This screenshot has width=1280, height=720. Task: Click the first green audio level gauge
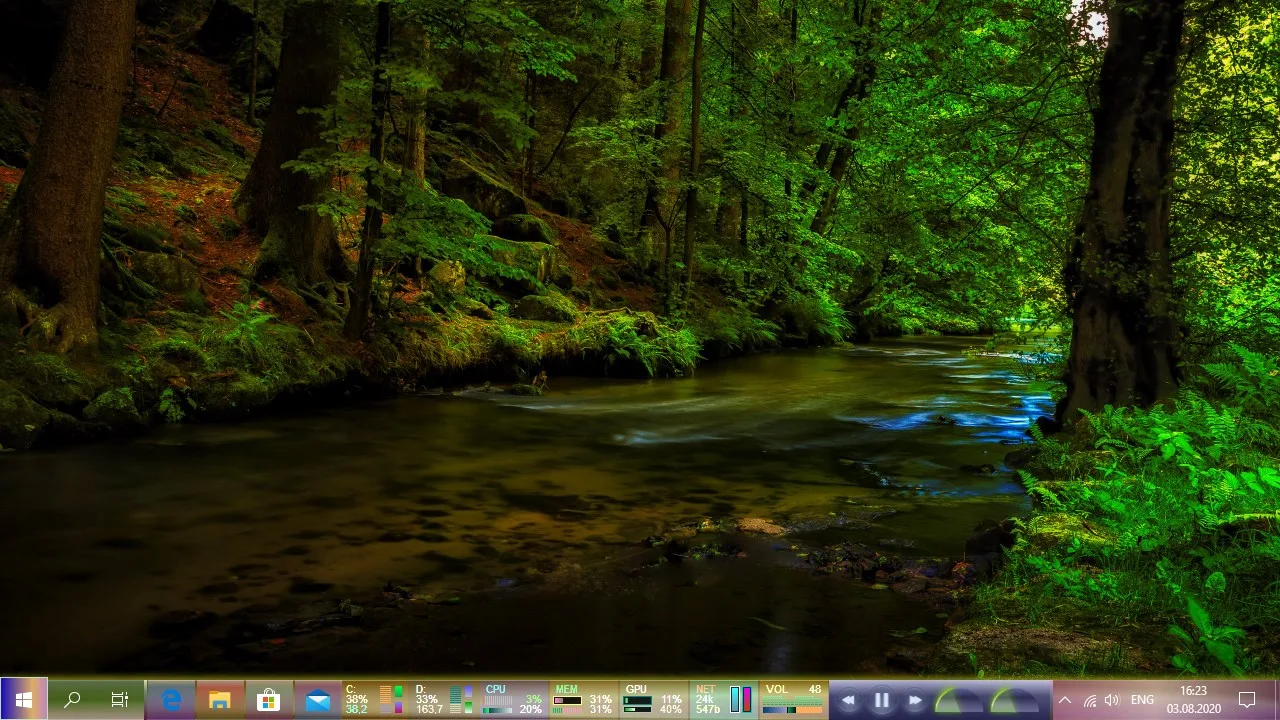[957, 700]
